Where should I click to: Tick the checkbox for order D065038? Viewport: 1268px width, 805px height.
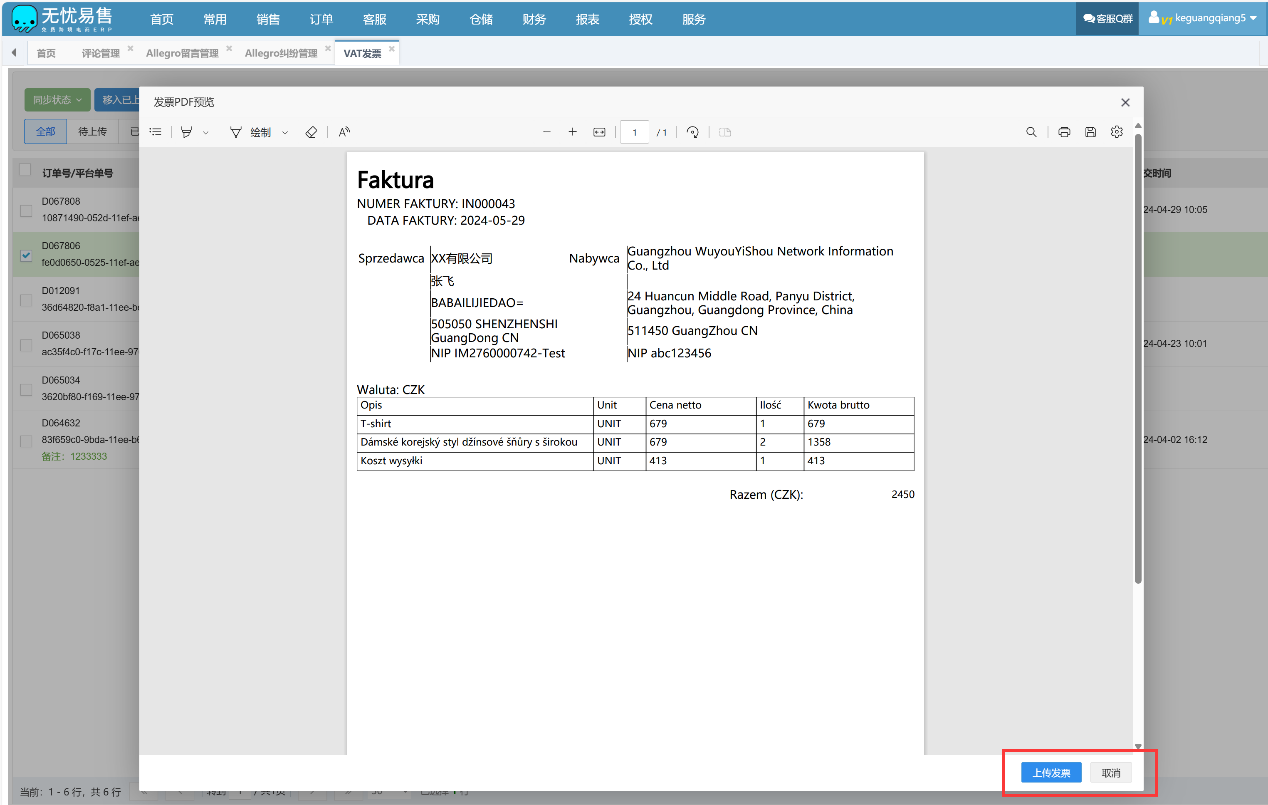(x=26, y=345)
